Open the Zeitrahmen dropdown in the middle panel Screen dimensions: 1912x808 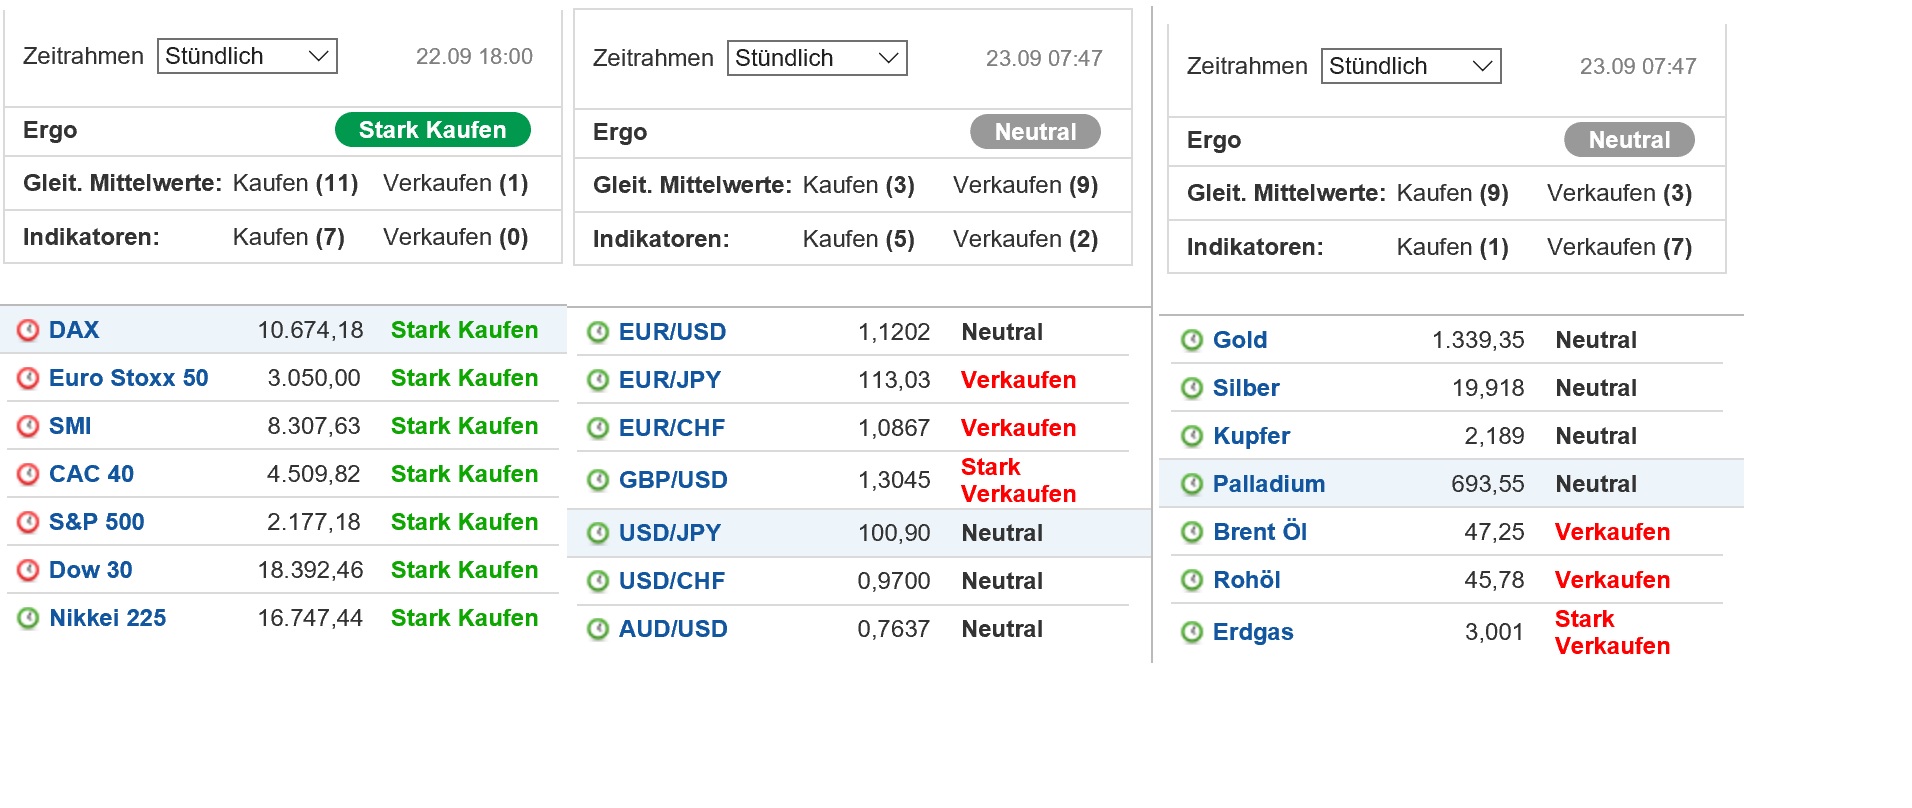816,58
